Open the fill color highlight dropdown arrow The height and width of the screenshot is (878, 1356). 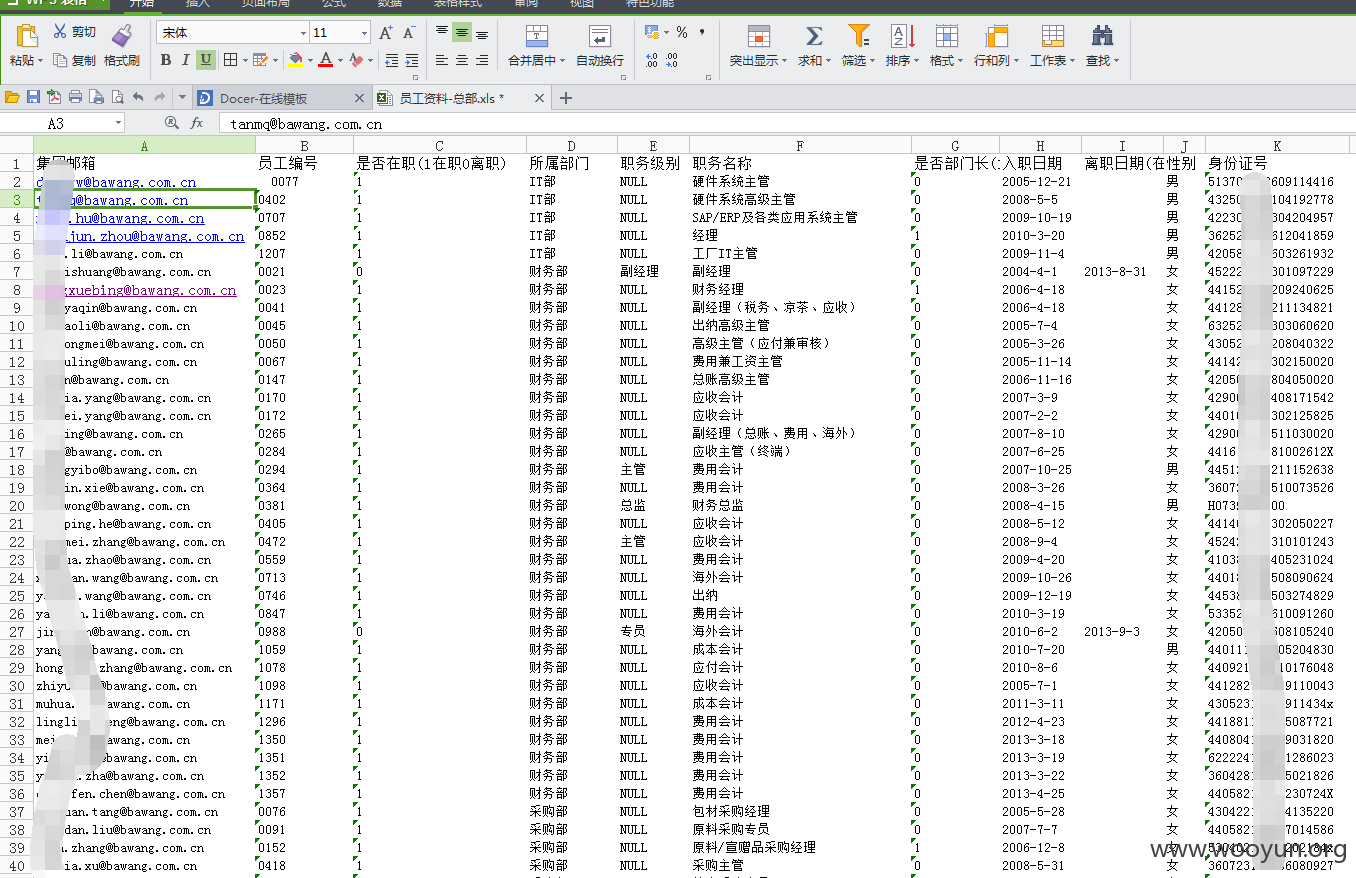310,61
